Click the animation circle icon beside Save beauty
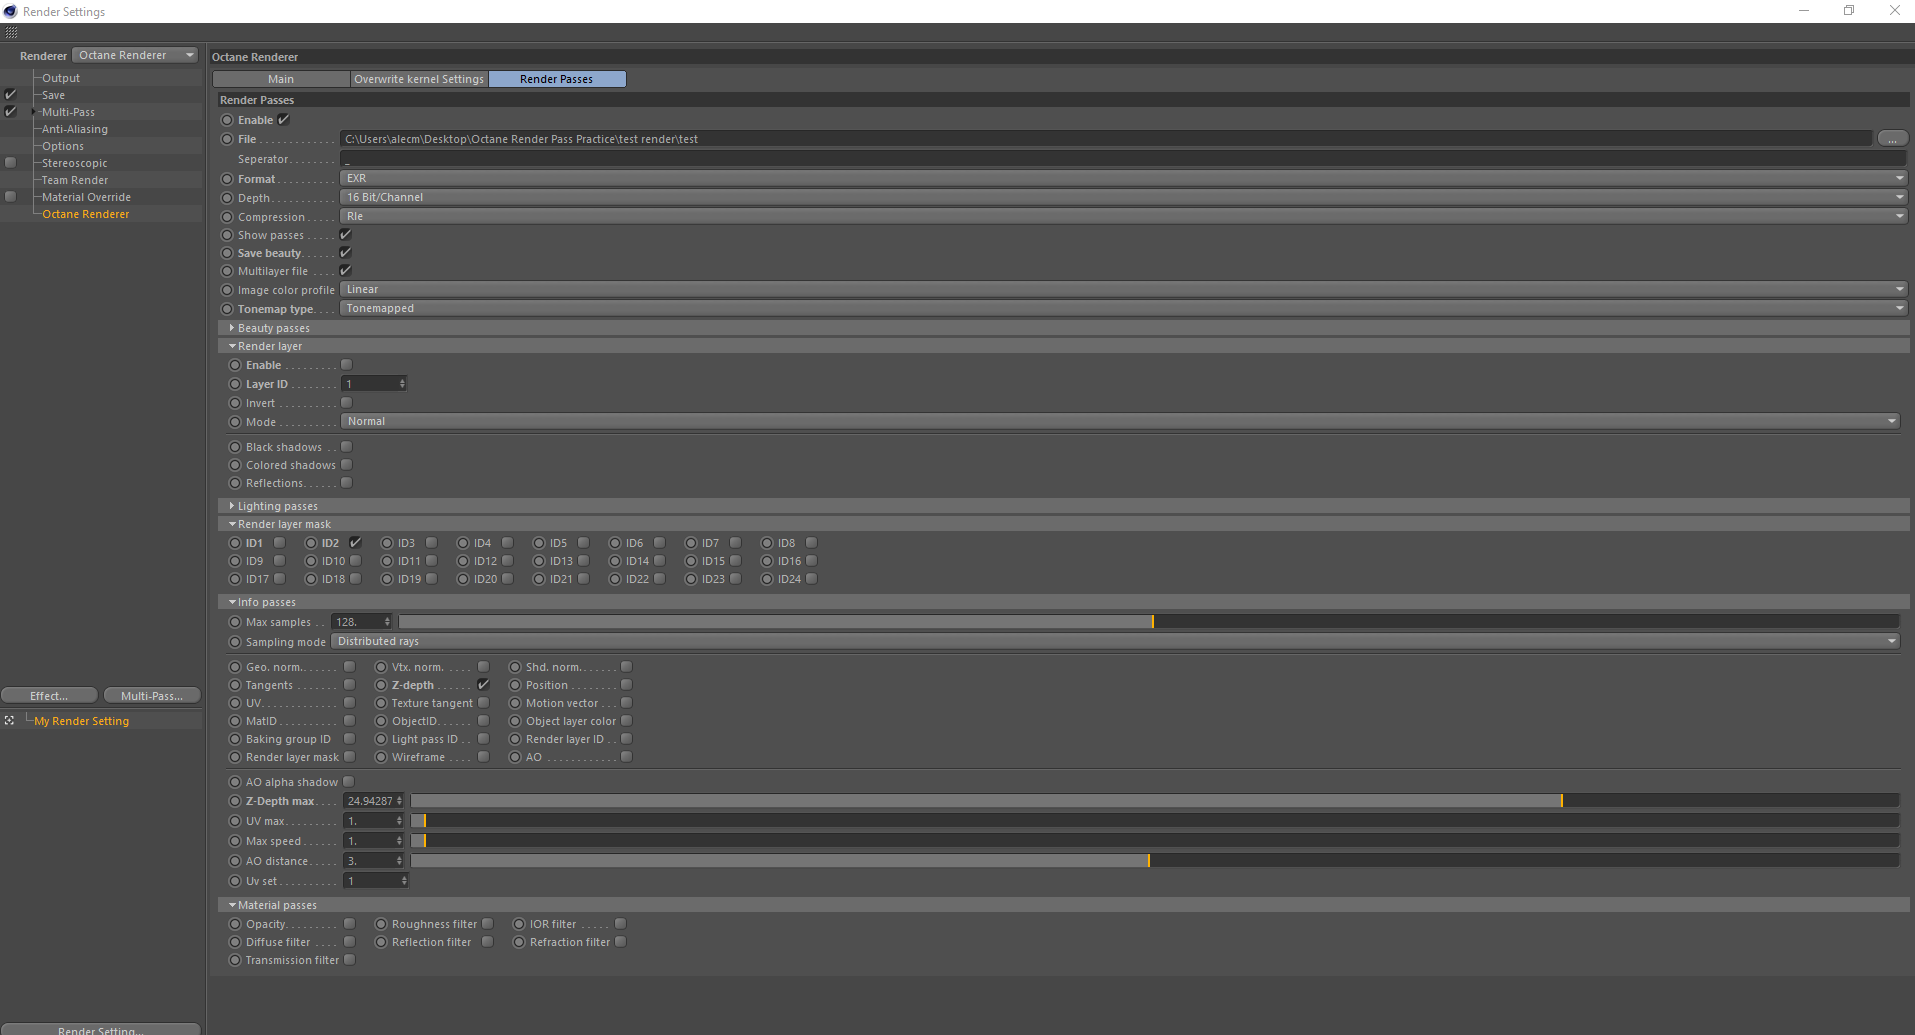Screen dimensions: 1915x1035 click(227, 253)
